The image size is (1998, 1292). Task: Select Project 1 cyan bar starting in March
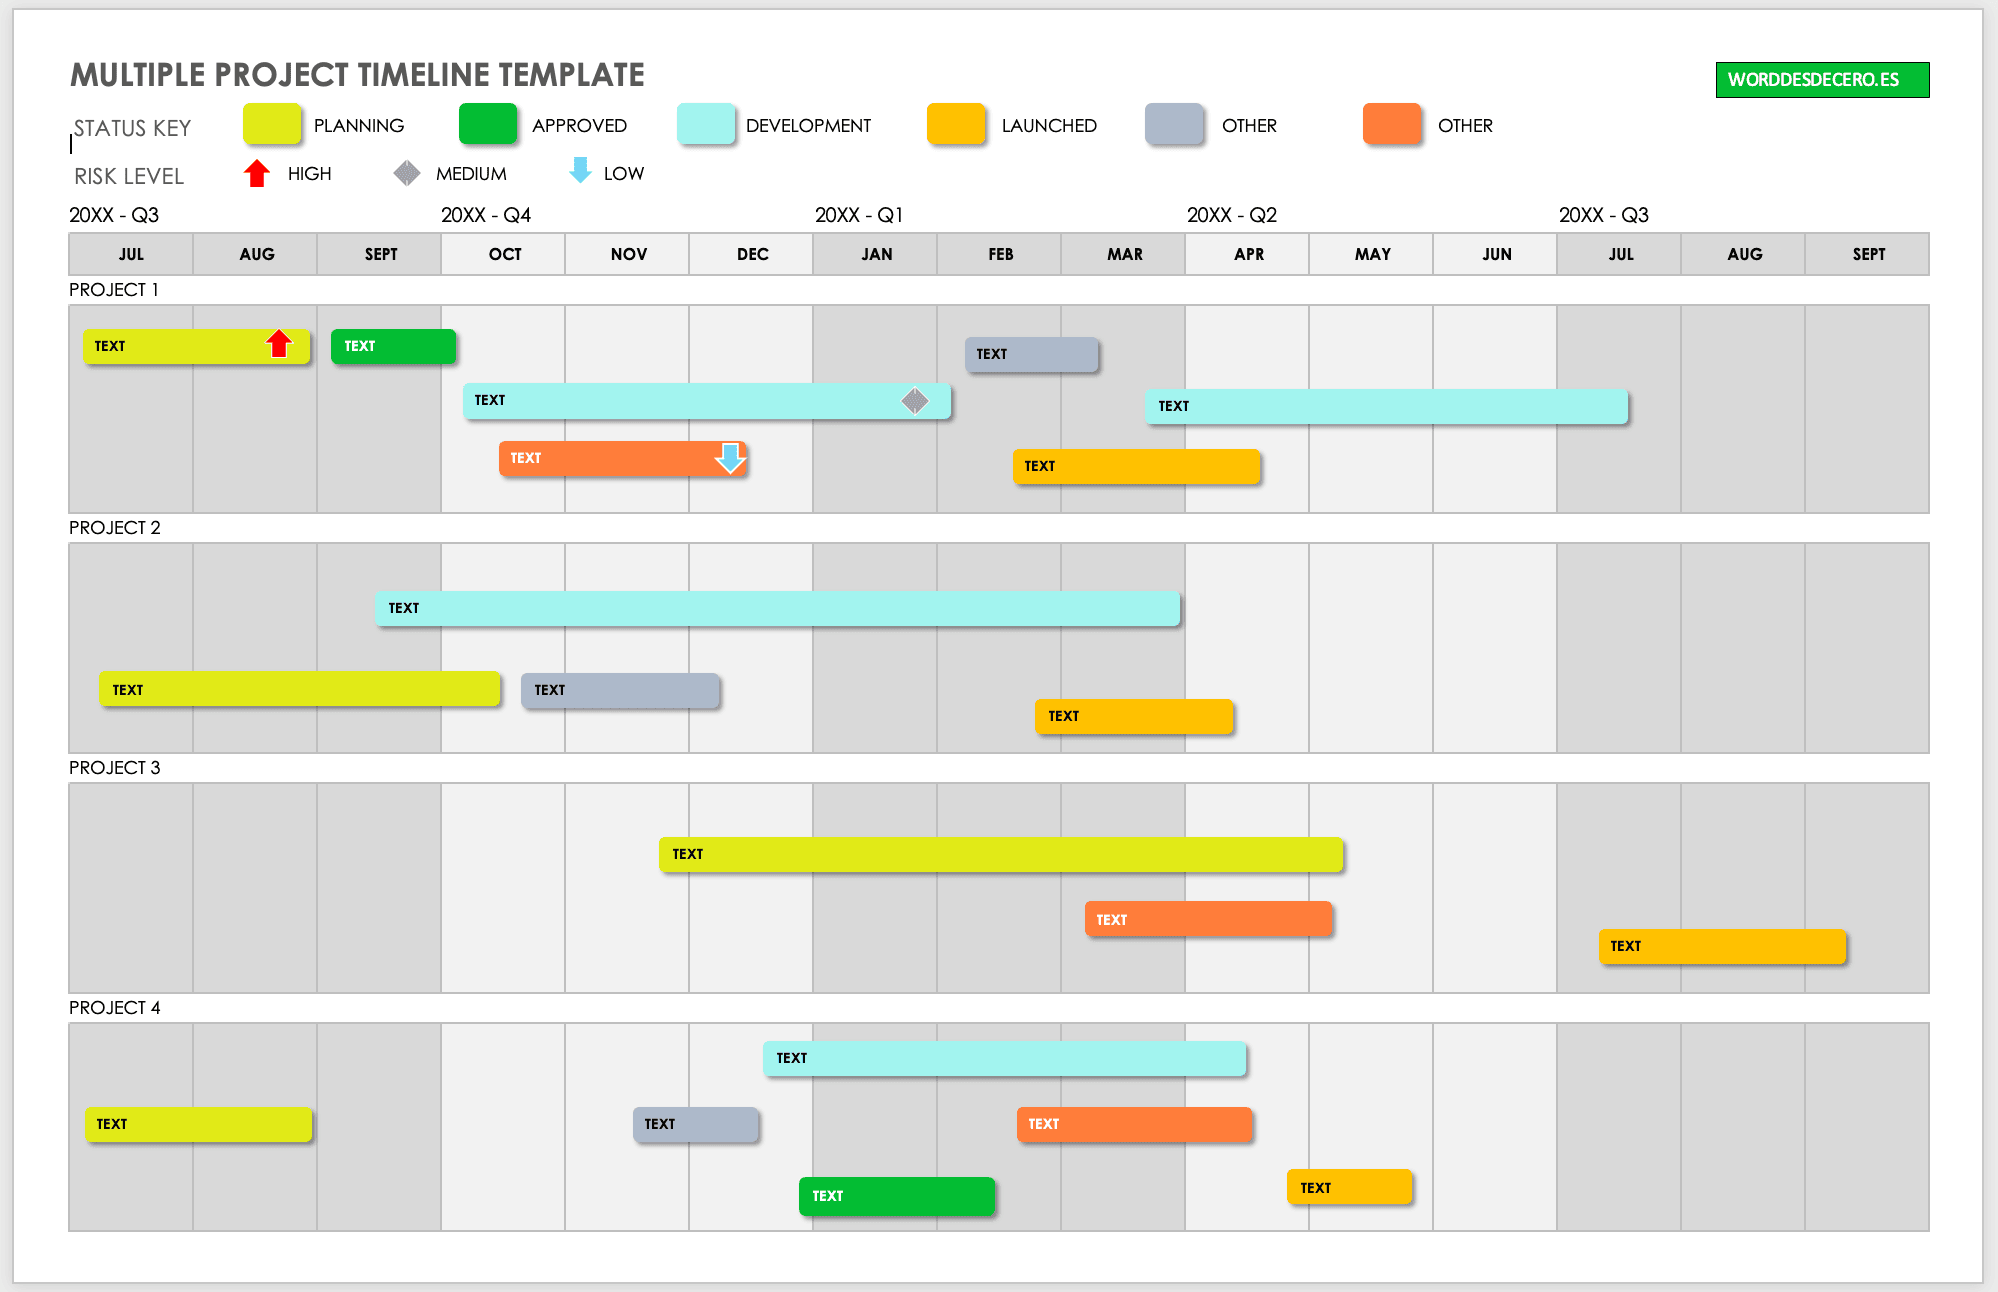1386,406
